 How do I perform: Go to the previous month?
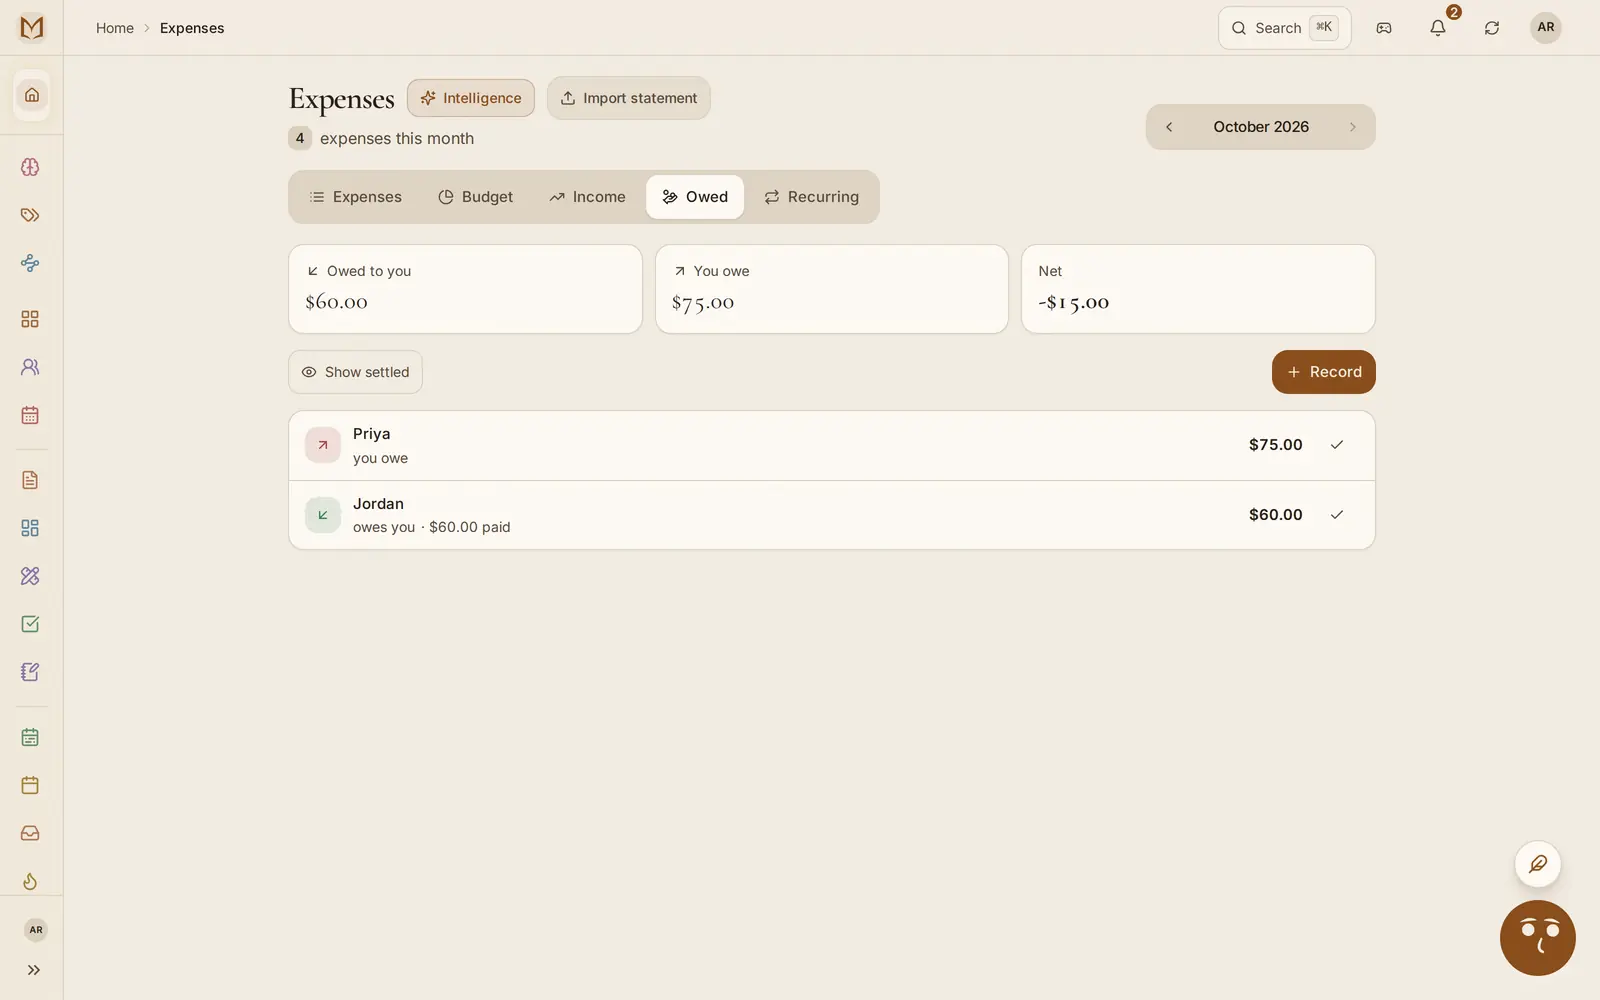[1169, 127]
